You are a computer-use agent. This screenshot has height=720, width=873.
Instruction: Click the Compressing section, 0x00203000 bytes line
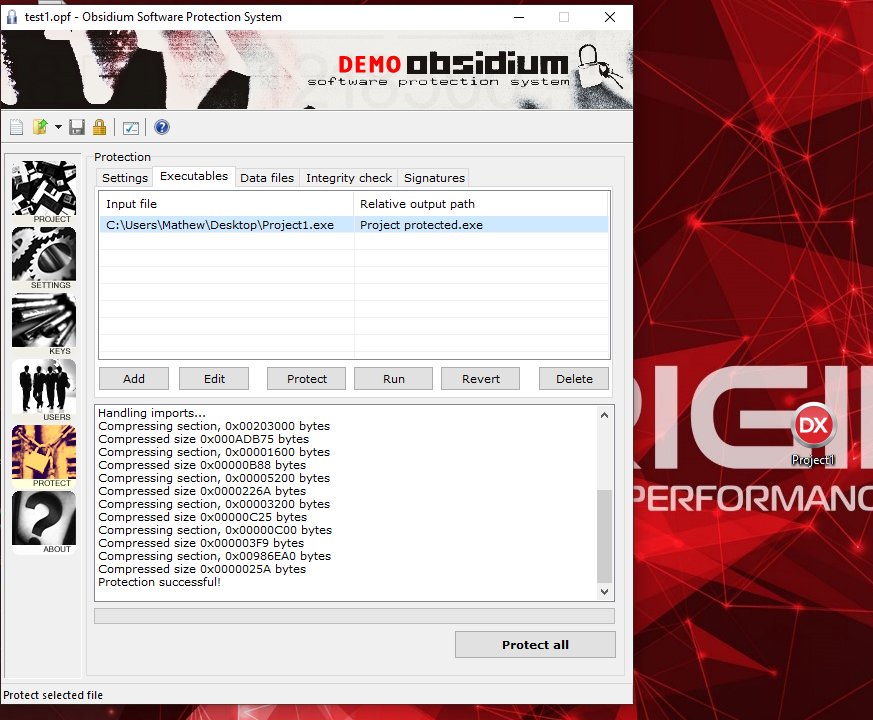214,426
